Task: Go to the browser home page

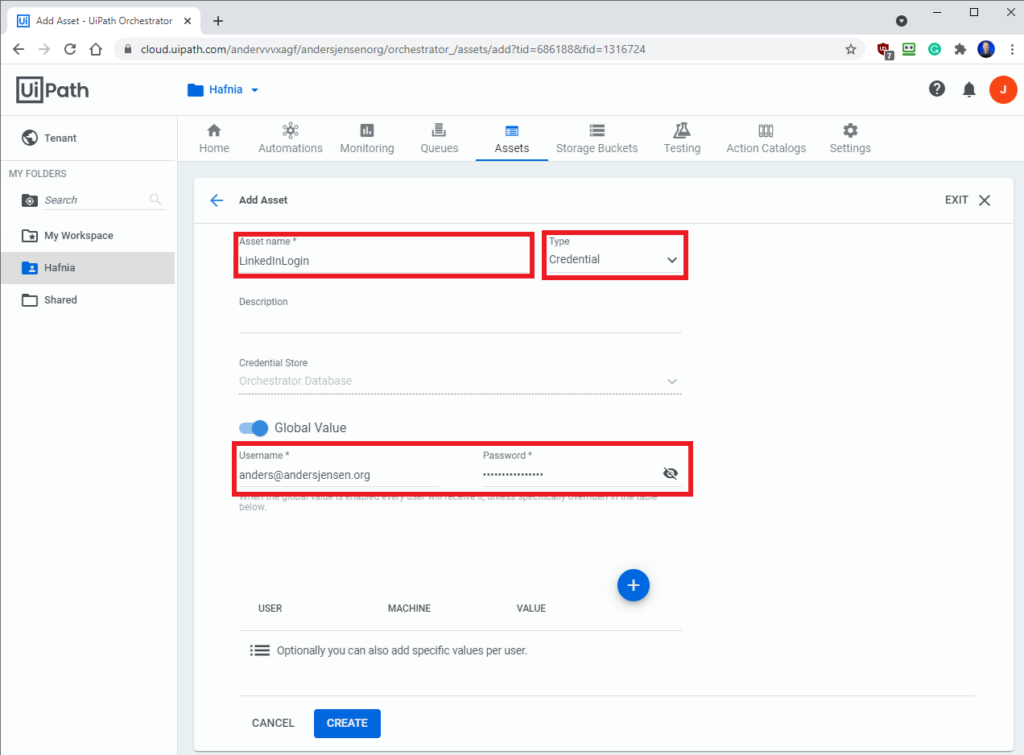Action: (96, 49)
